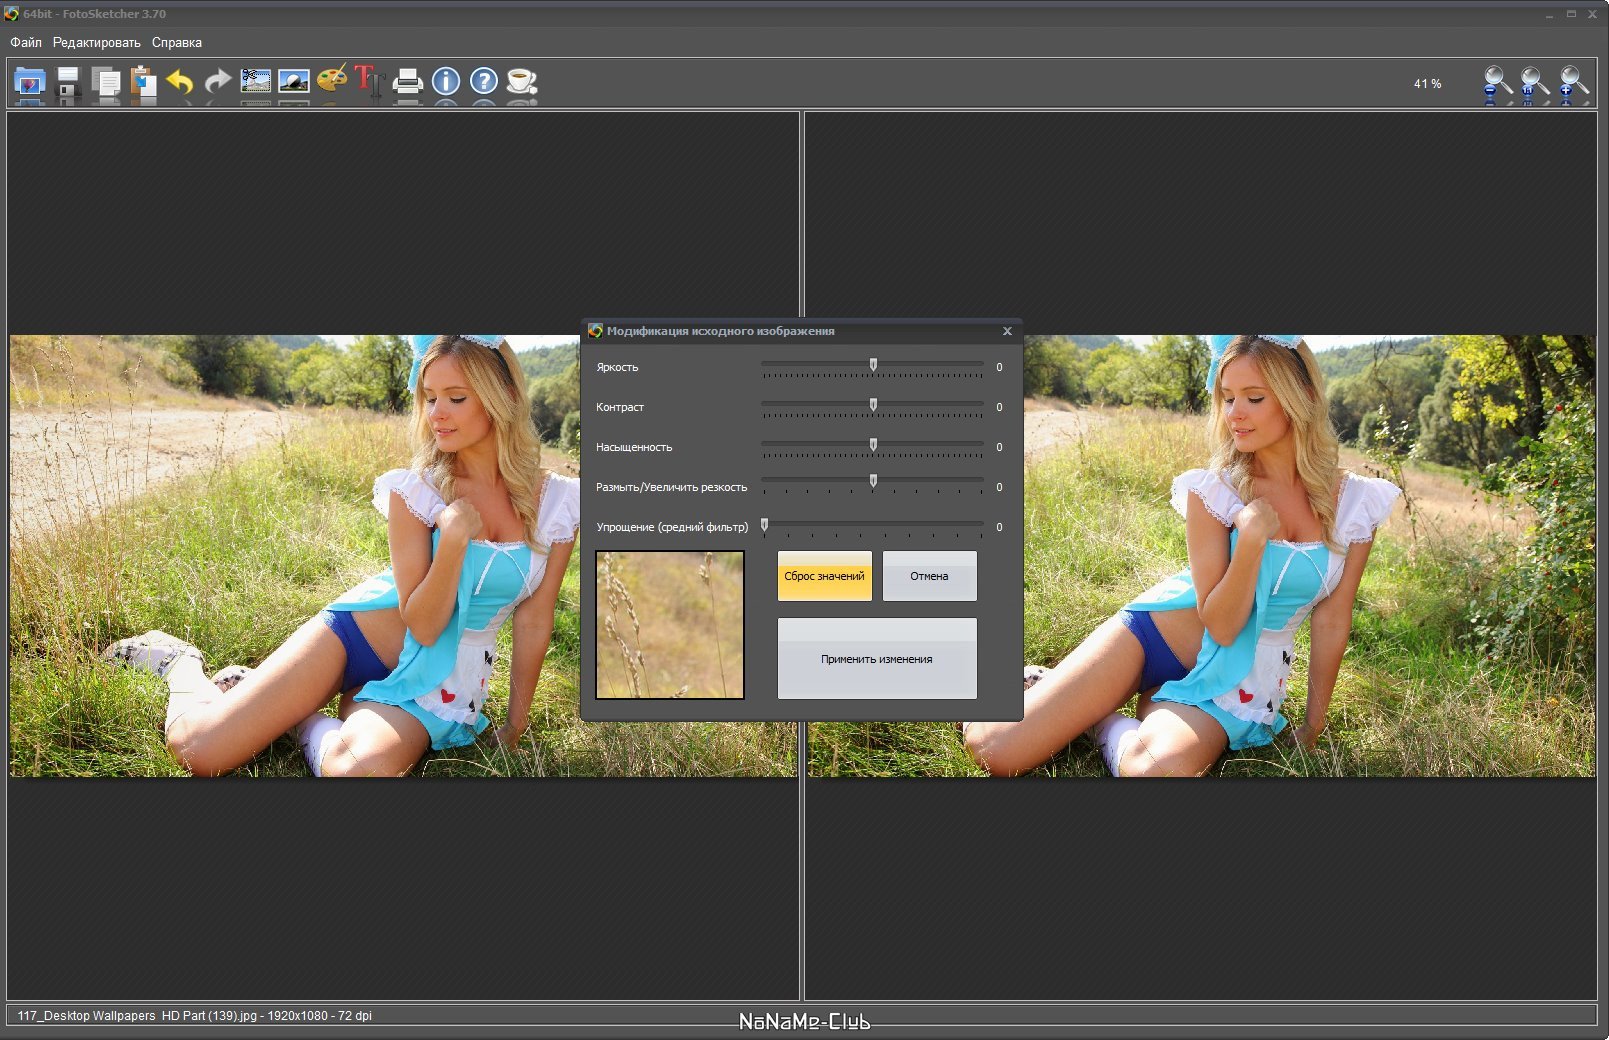Click the paste clipboard icon
This screenshot has width=1609, height=1040.
pyautogui.click(x=144, y=82)
